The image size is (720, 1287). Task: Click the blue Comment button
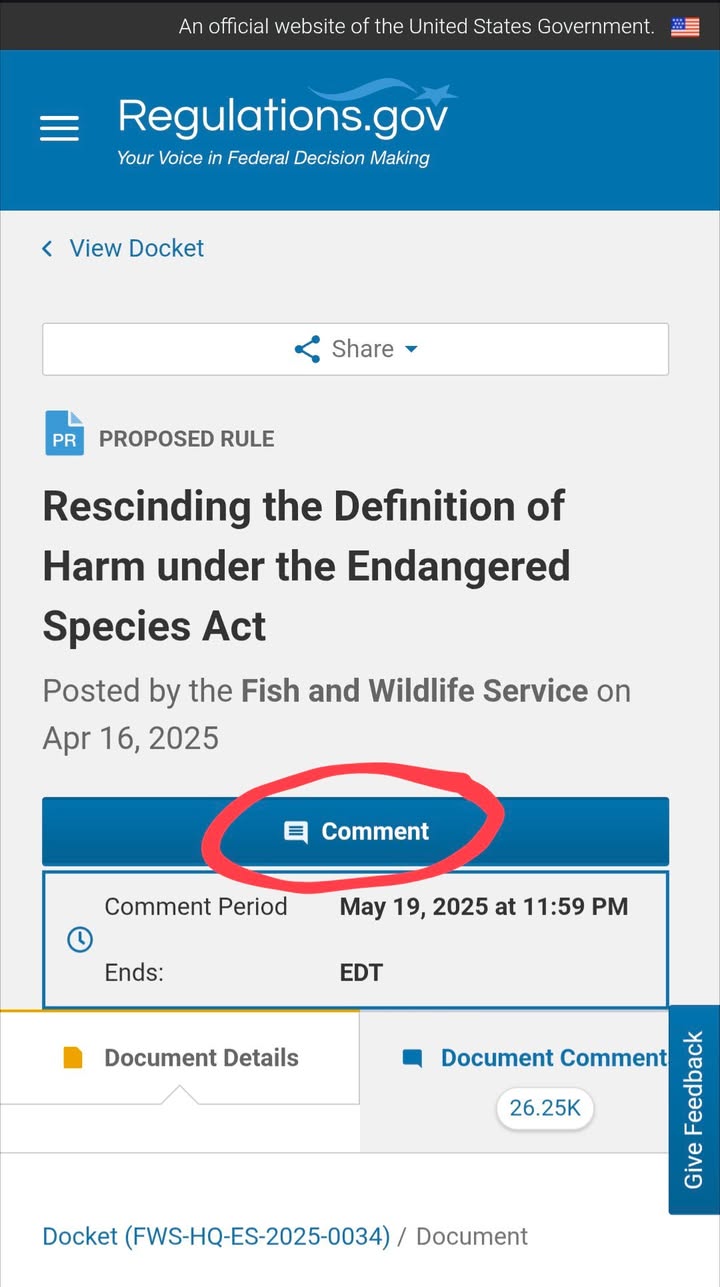coord(355,832)
